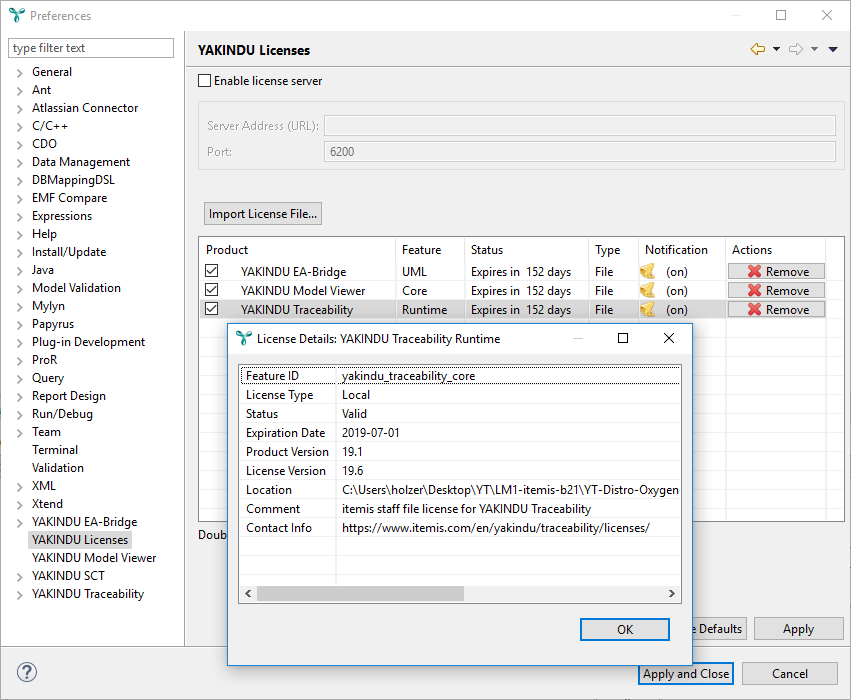
Task: Click the type filter text field
Action: (90, 48)
